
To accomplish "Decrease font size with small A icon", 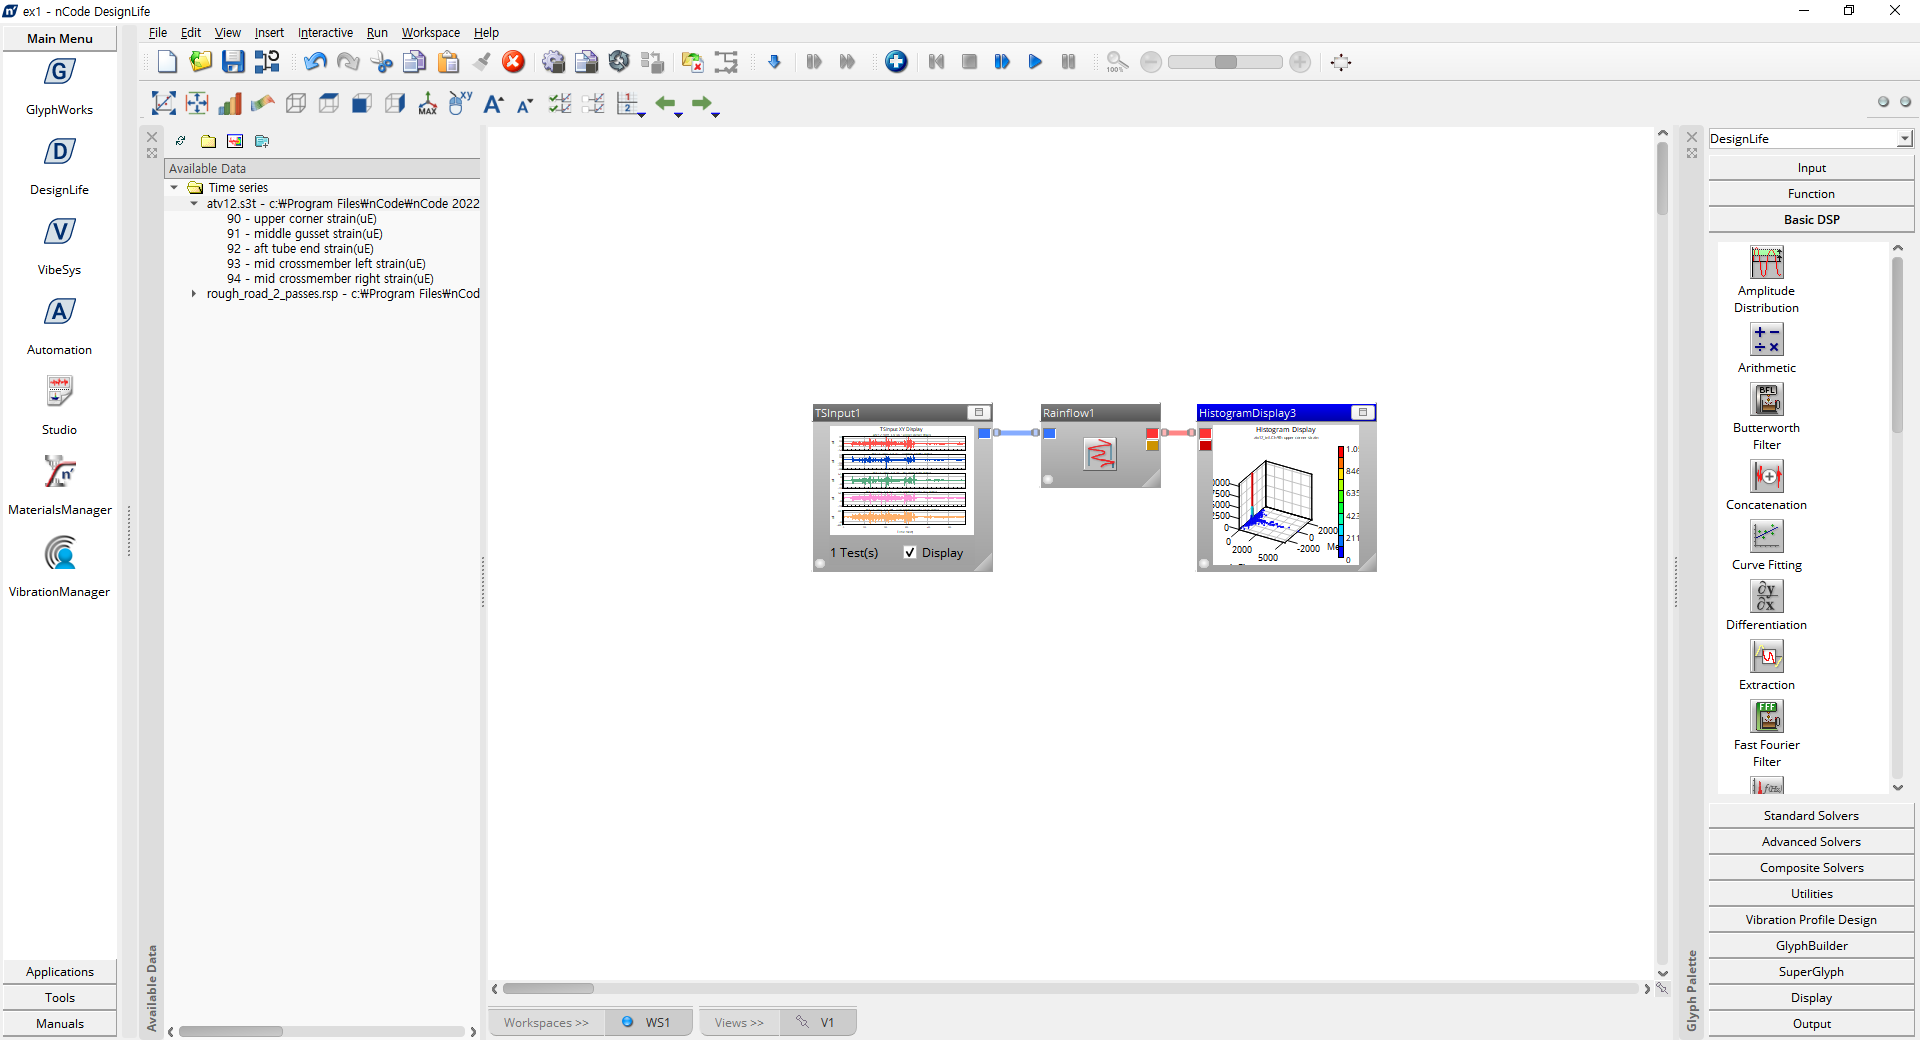I will (525, 104).
